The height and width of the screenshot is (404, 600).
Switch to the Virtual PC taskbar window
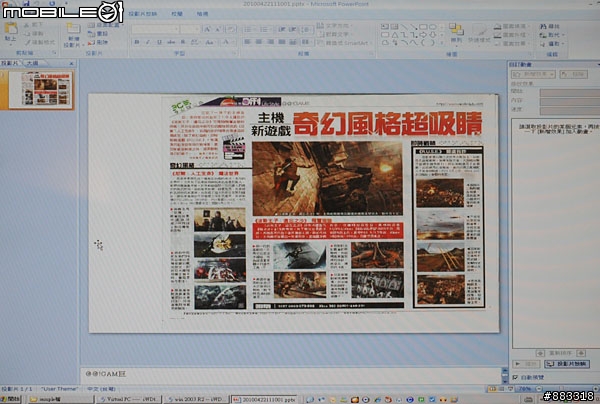(x=128, y=399)
